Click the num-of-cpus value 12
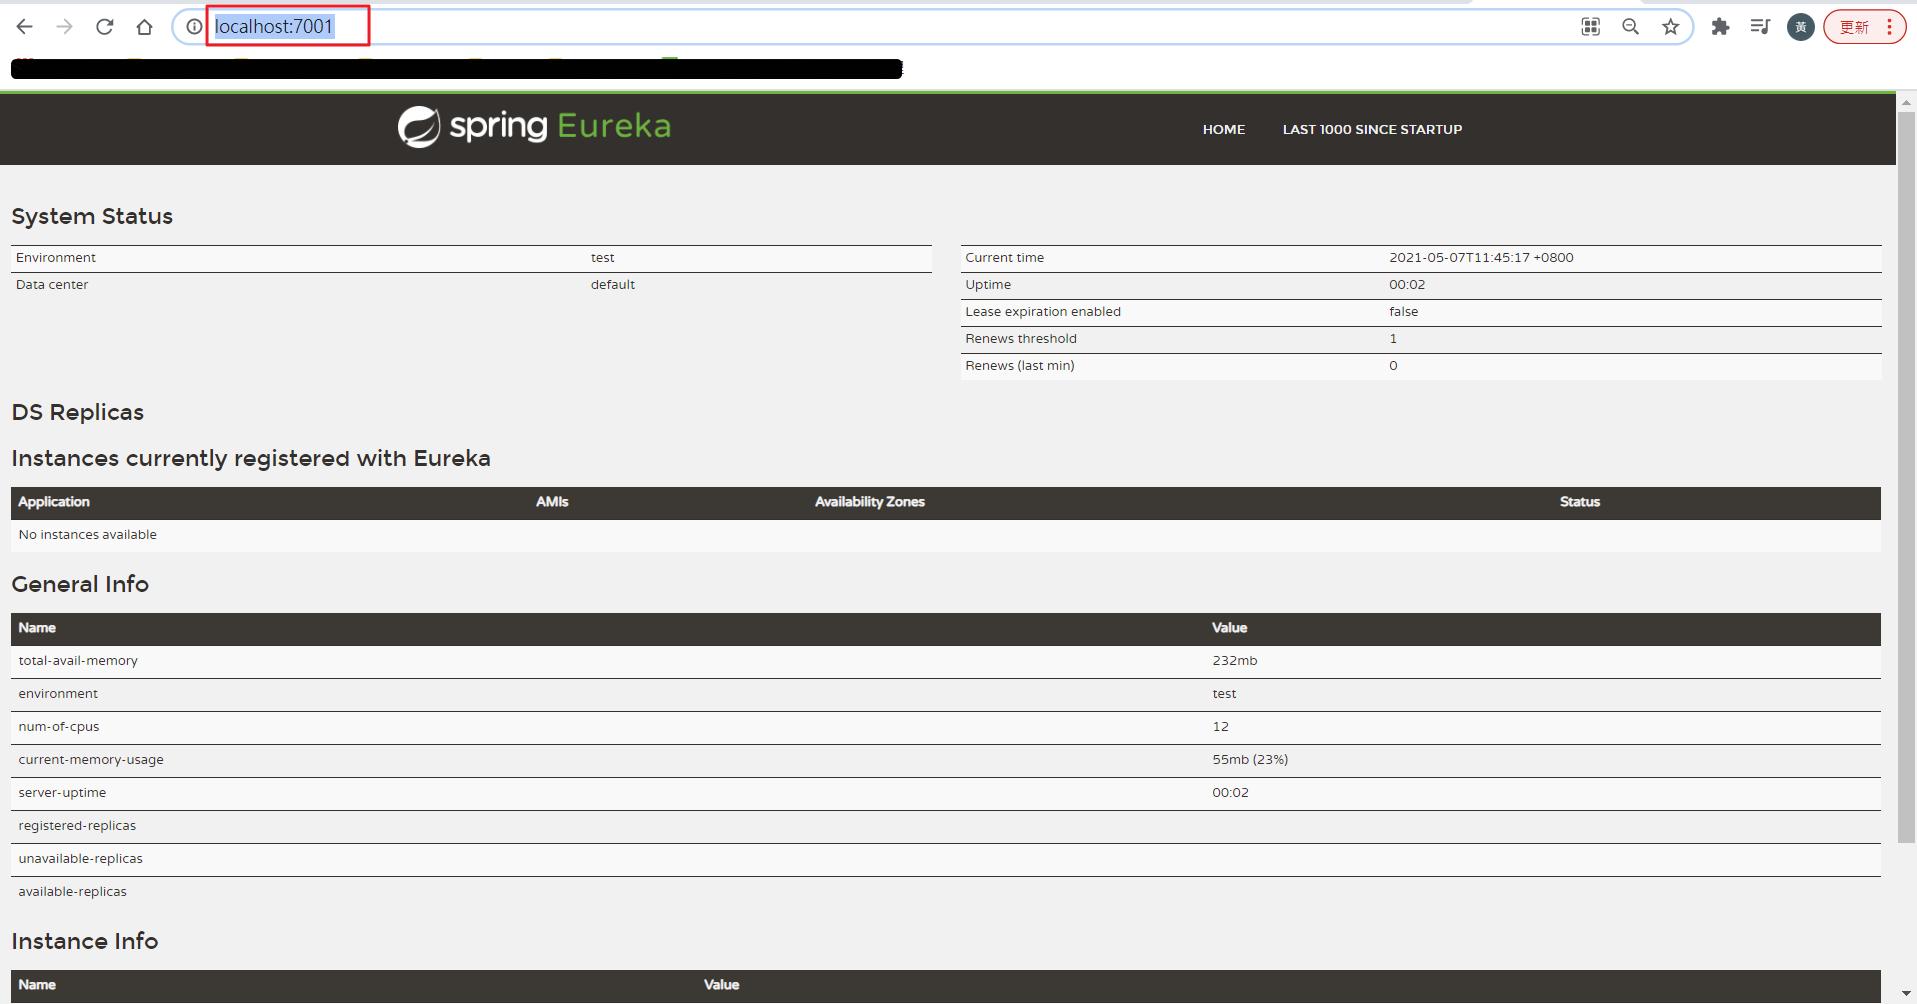The image size is (1917, 1004). 1220,727
